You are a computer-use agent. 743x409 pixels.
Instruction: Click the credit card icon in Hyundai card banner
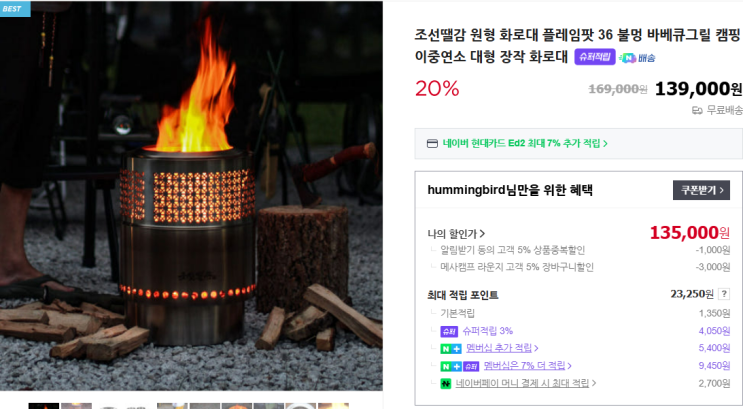tap(432, 144)
